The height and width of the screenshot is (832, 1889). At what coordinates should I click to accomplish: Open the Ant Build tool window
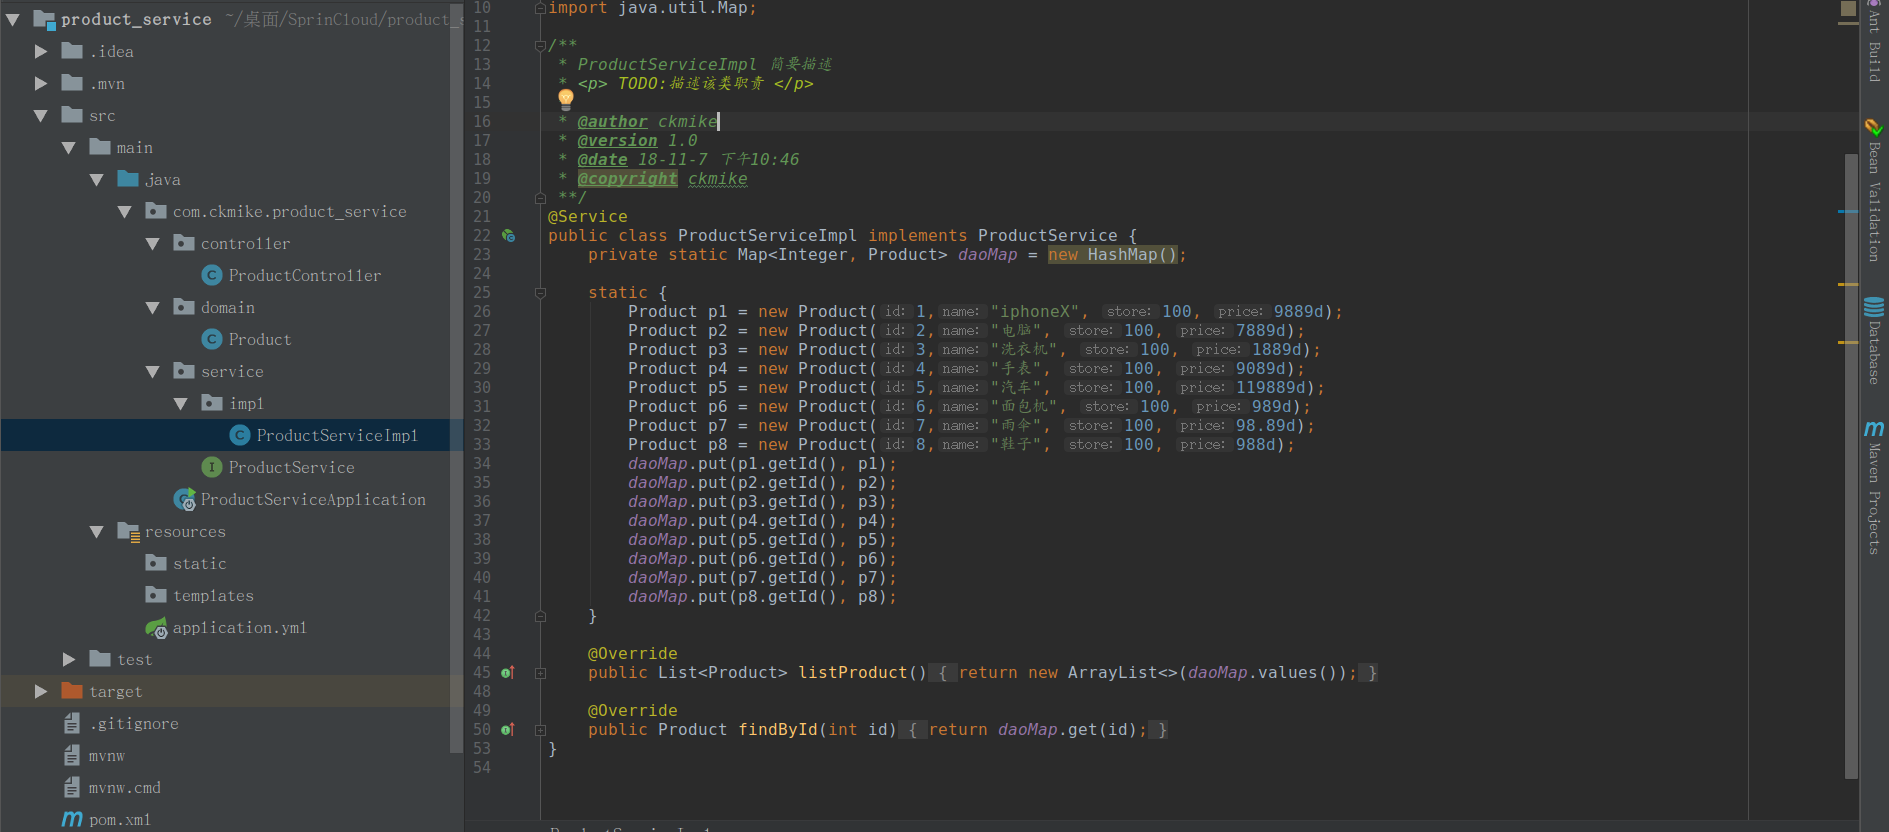click(x=1874, y=42)
